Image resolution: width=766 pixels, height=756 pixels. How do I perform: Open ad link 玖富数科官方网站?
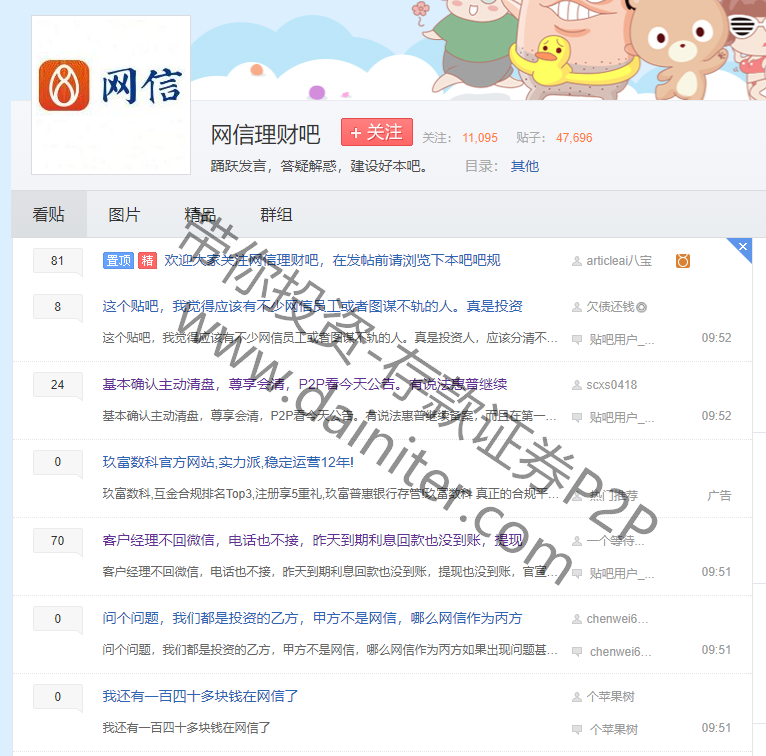tap(228, 462)
